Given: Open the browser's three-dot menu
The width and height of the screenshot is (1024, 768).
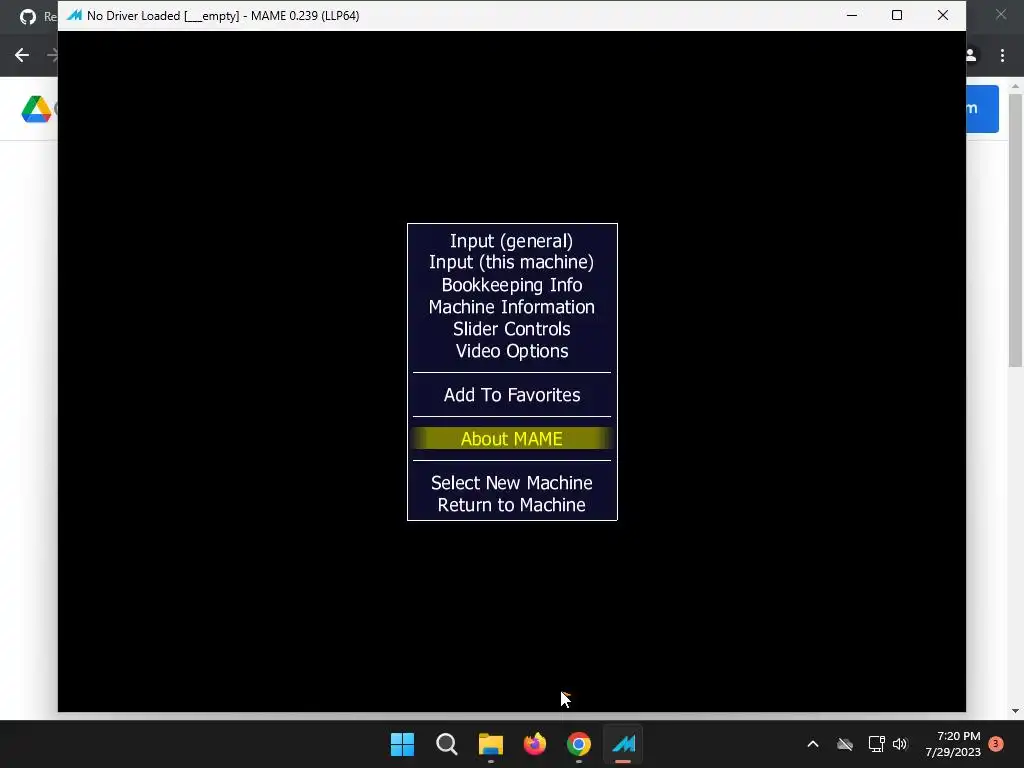Looking at the screenshot, I should (1002, 56).
